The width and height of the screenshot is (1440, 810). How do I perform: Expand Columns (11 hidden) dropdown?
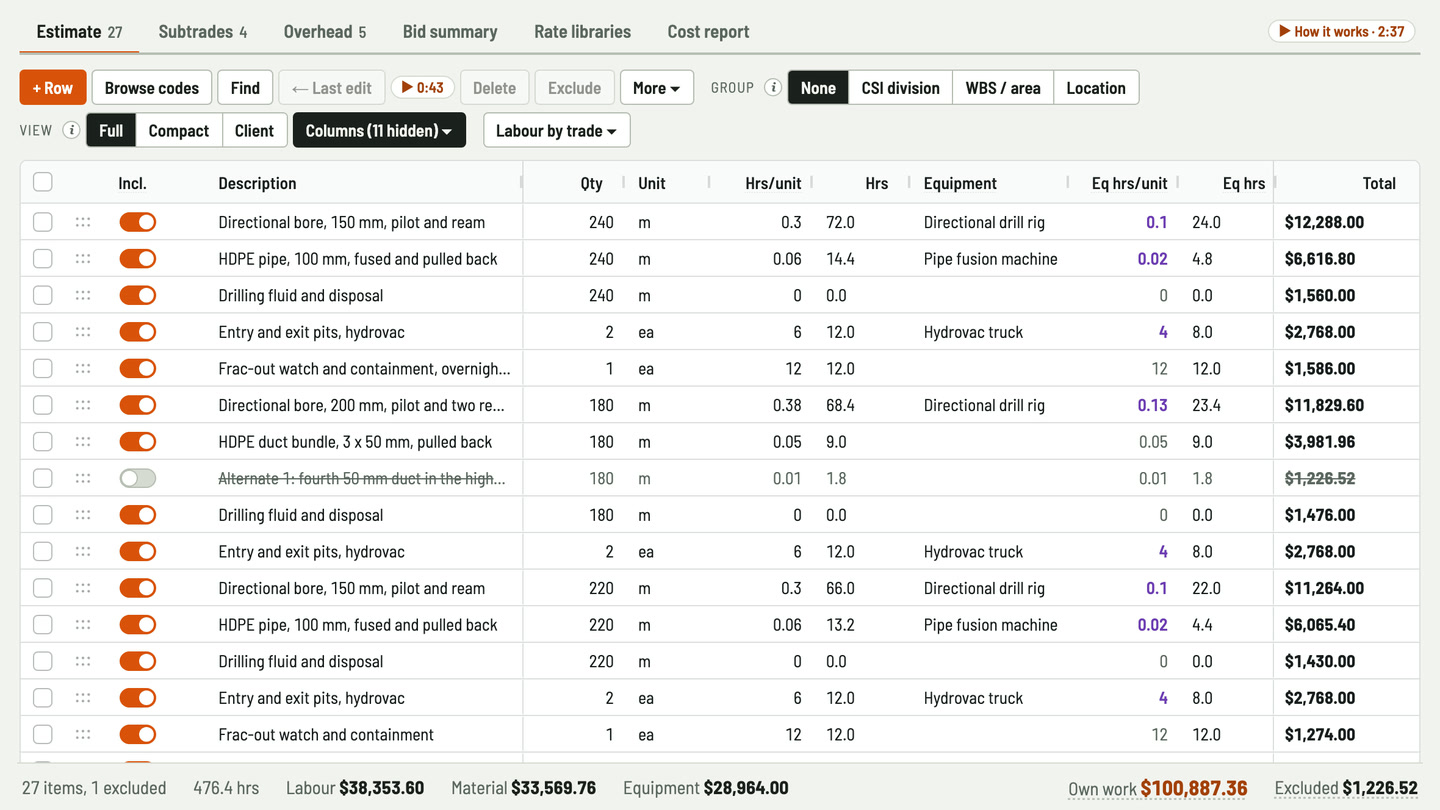tap(379, 130)
